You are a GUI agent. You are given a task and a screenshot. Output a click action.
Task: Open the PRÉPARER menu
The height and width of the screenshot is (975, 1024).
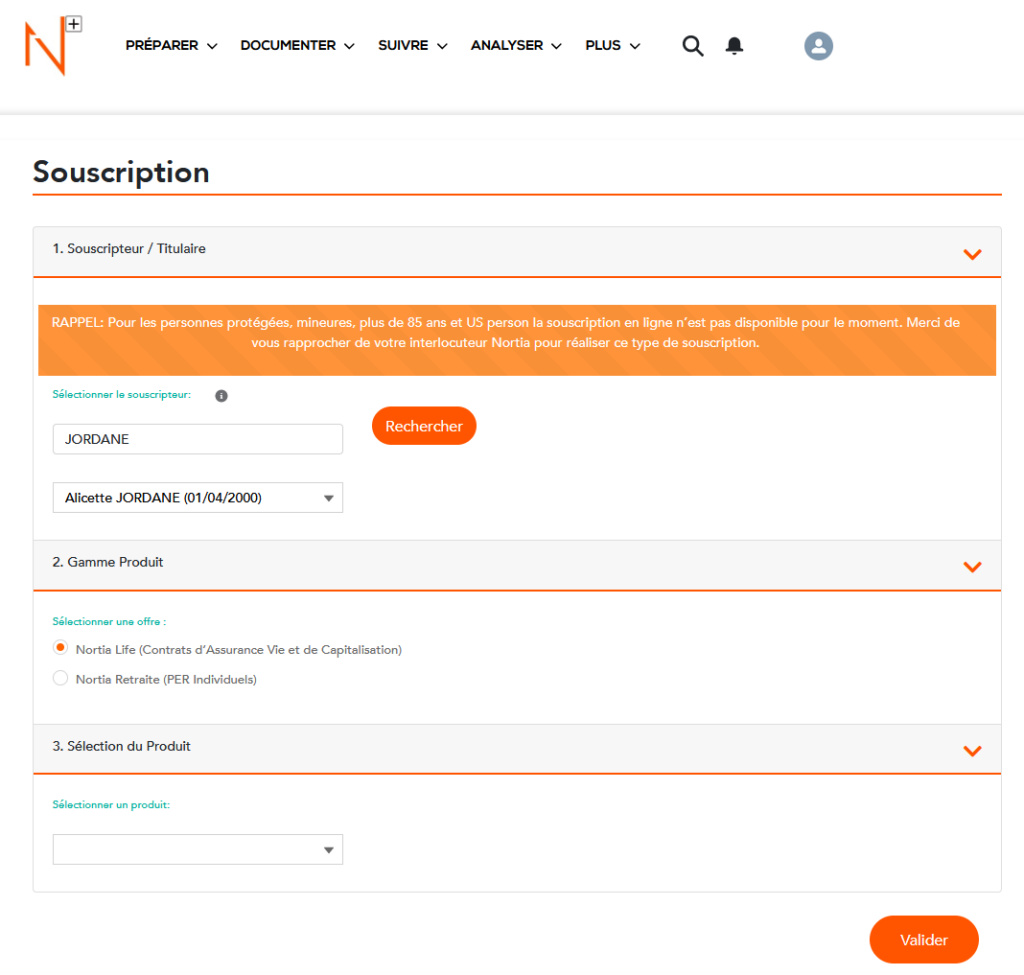point(171,46)
